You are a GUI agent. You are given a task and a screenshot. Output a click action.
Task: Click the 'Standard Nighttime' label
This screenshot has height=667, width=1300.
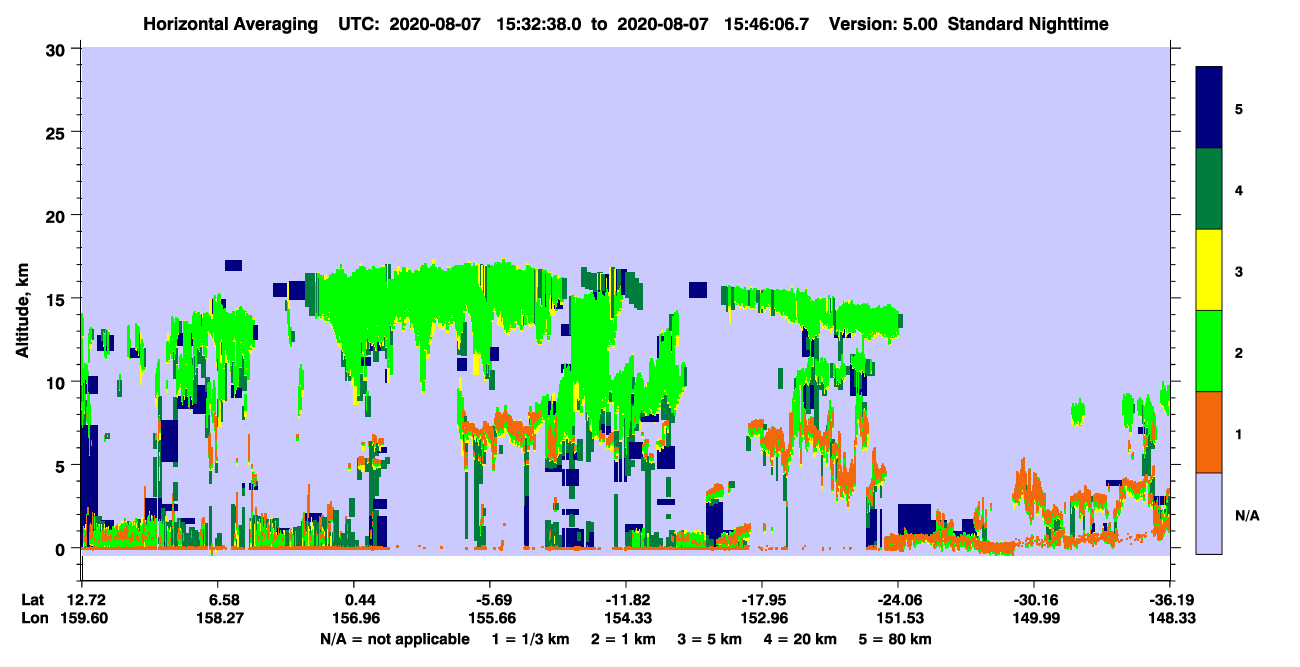[x=1028, y=24]
